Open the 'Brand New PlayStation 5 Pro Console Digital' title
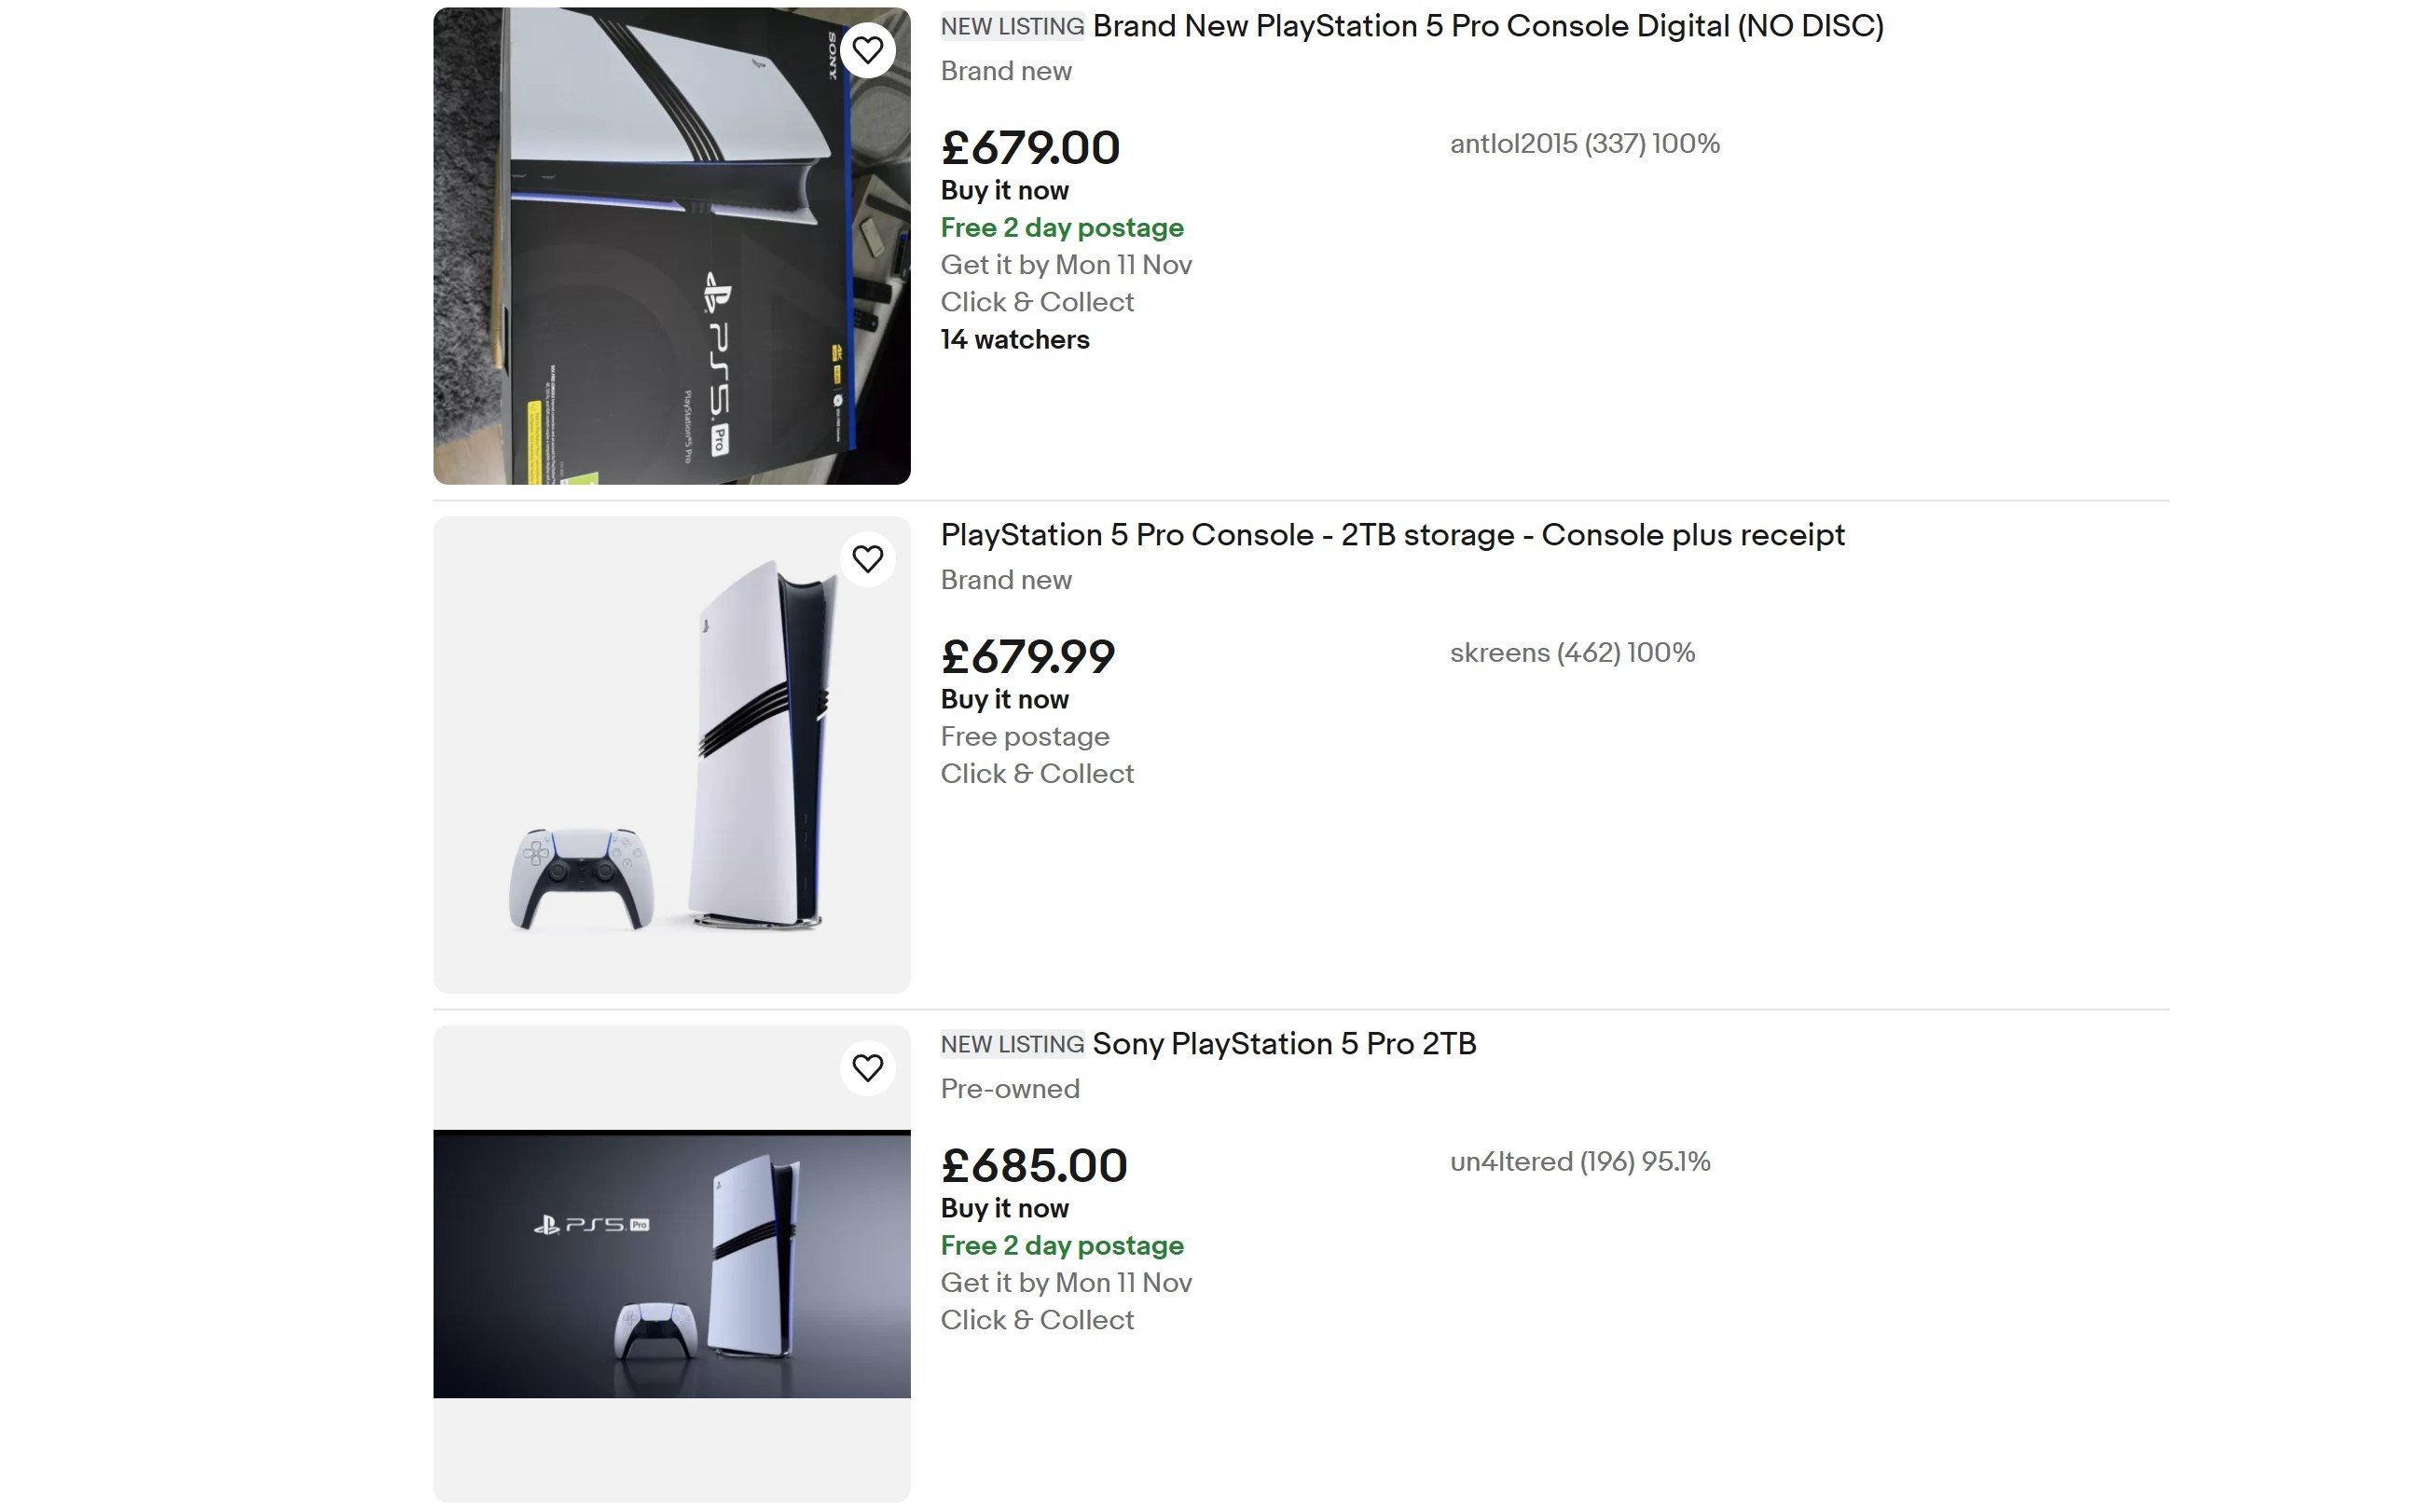This screenshot has height=1512, width=2411. tap(1487, 26)
